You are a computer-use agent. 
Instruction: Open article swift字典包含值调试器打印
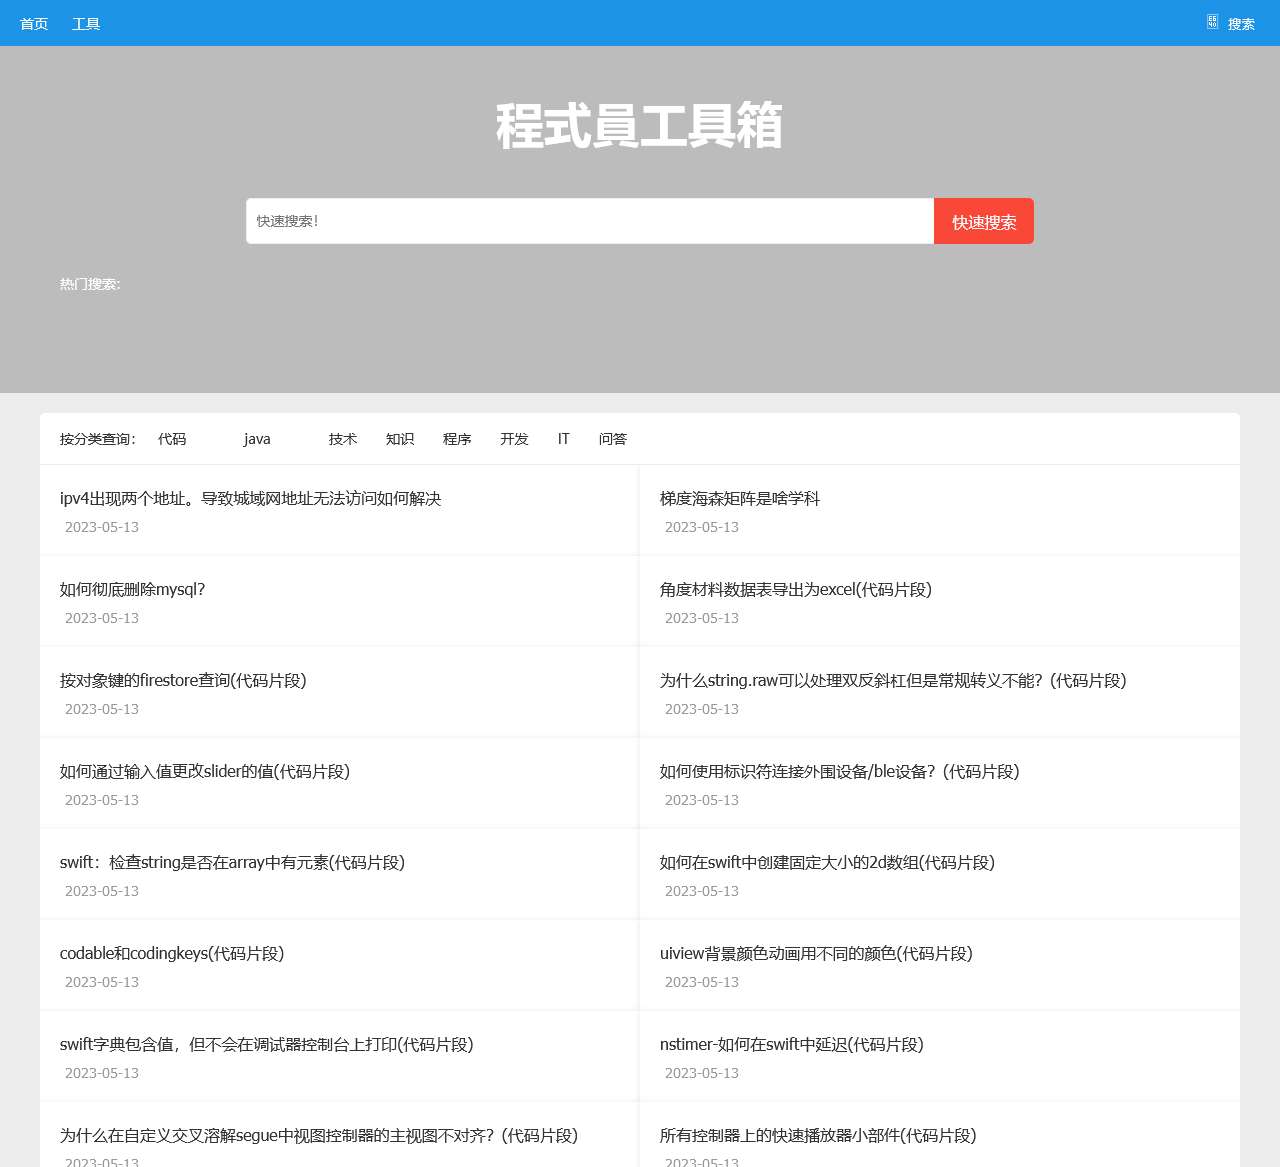click(267, 1044)
